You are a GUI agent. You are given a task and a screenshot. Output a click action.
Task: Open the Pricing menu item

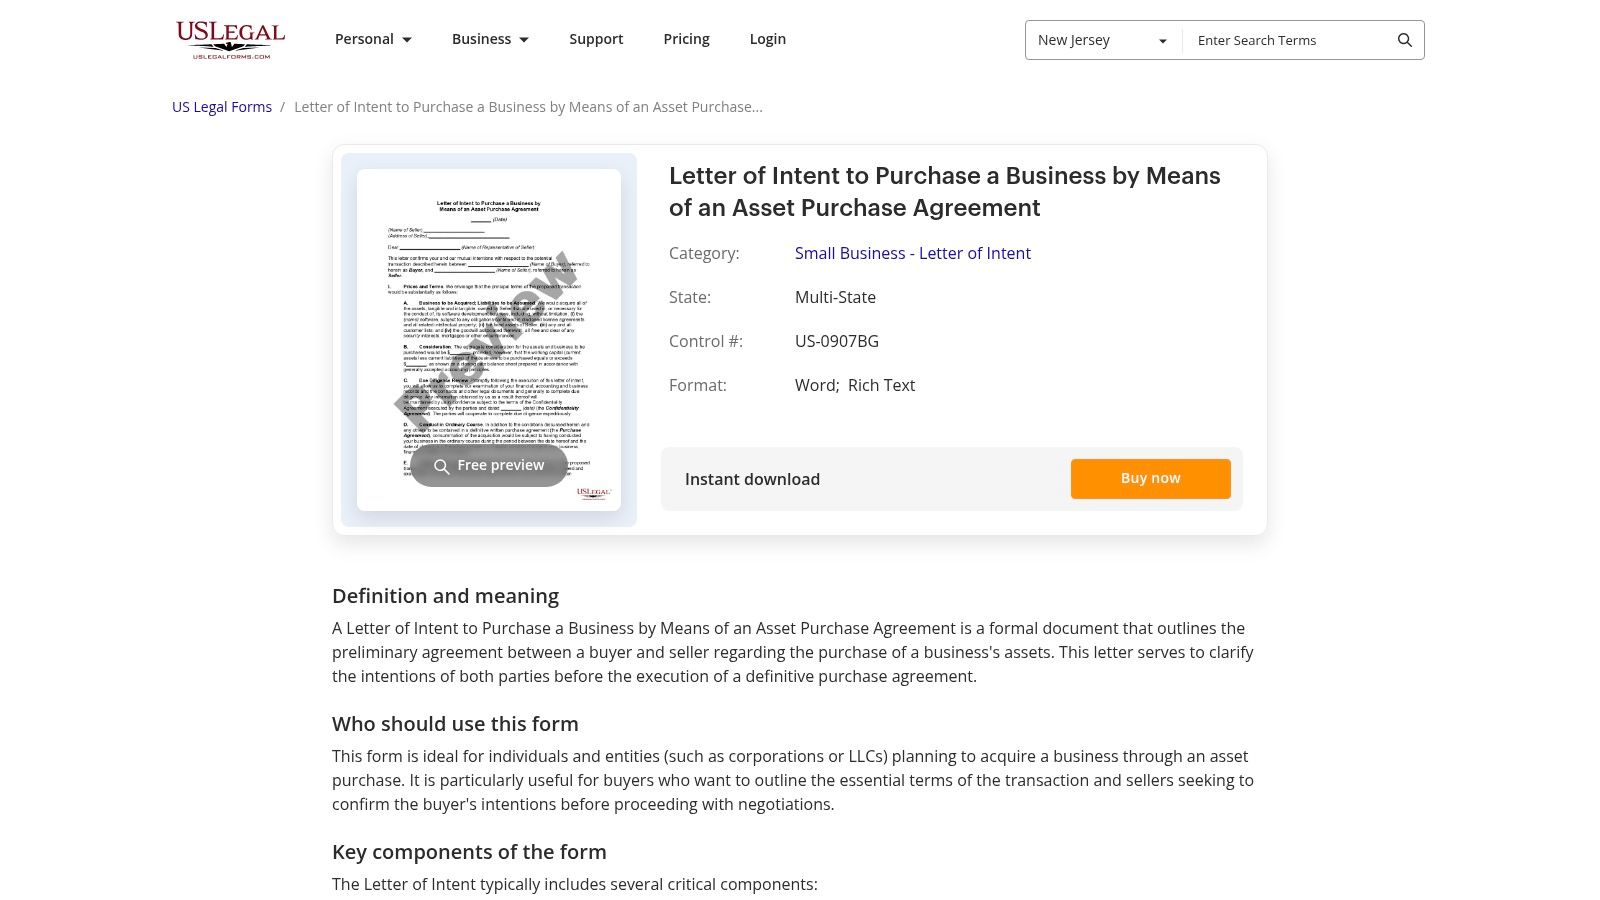[x=686, y=38]
